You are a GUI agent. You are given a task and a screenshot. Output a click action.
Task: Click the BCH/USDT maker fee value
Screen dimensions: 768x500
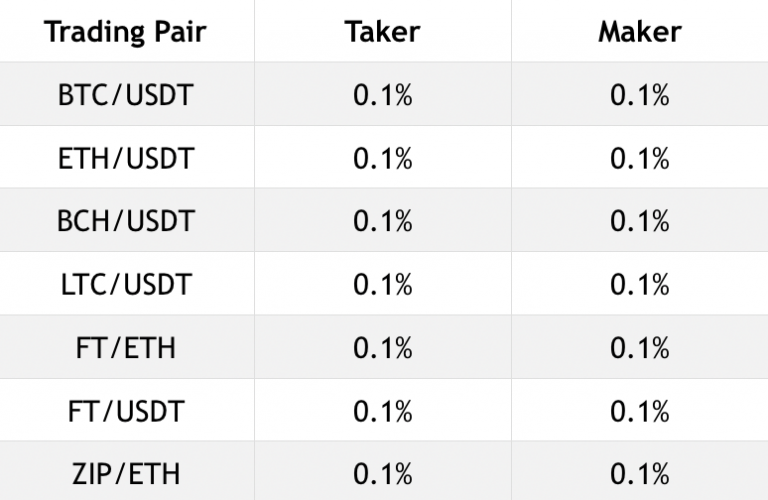tap(640, 221)
